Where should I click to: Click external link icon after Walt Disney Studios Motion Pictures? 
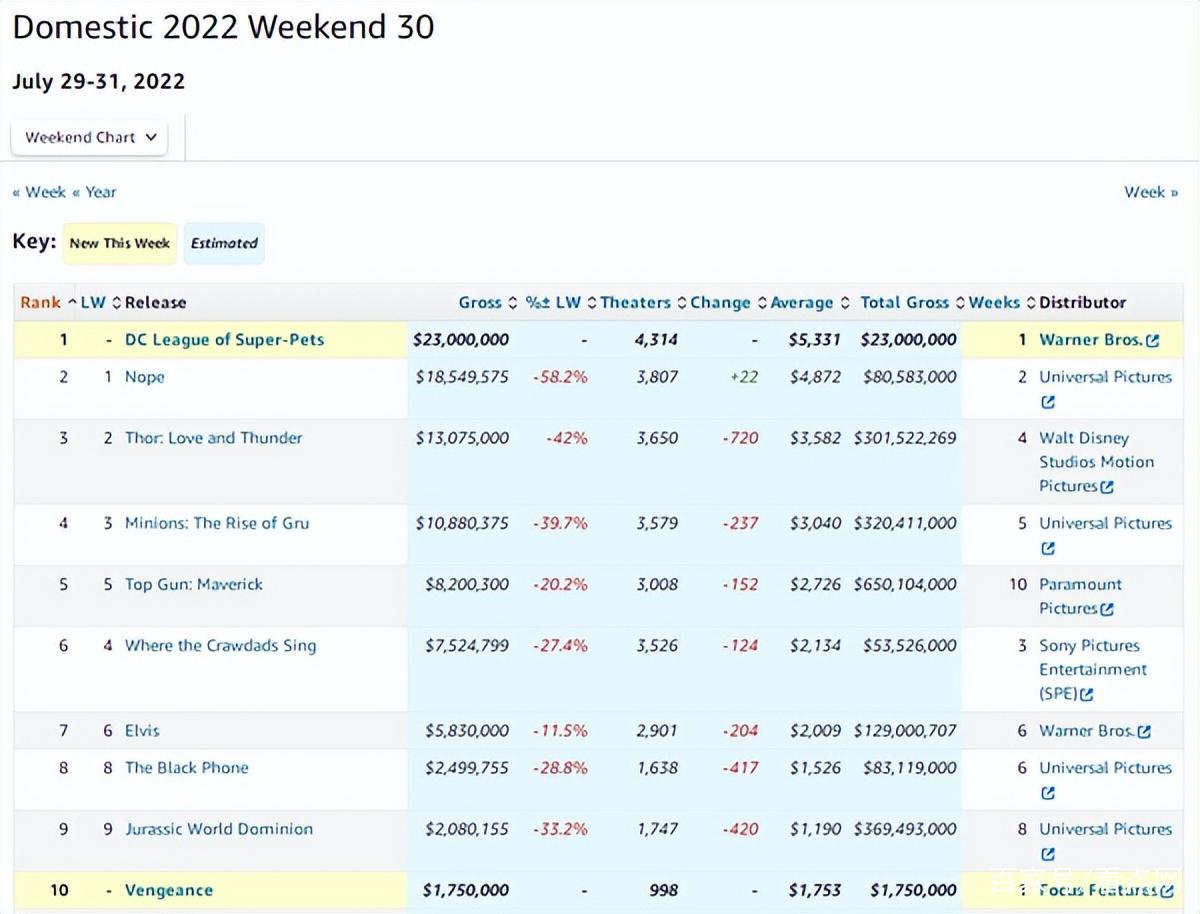coord(1106,487)
